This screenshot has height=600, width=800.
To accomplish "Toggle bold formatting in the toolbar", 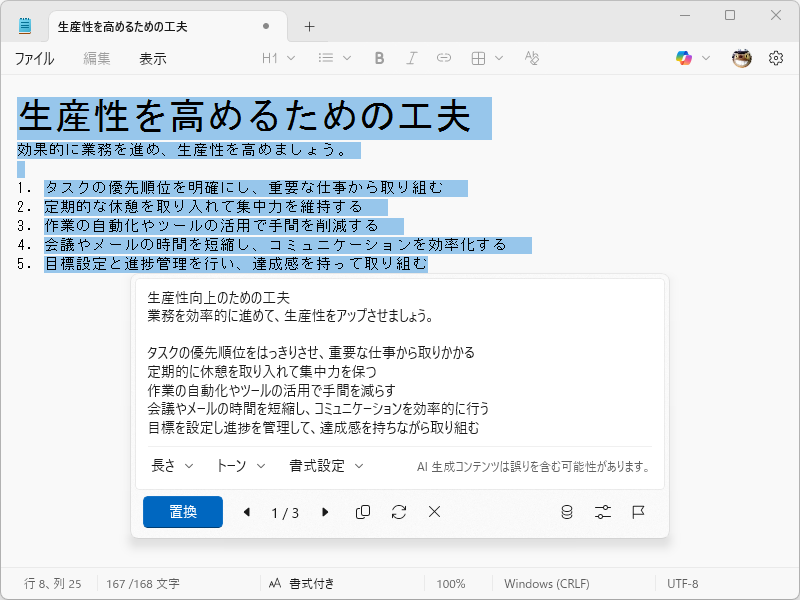I will click(379, 58).
